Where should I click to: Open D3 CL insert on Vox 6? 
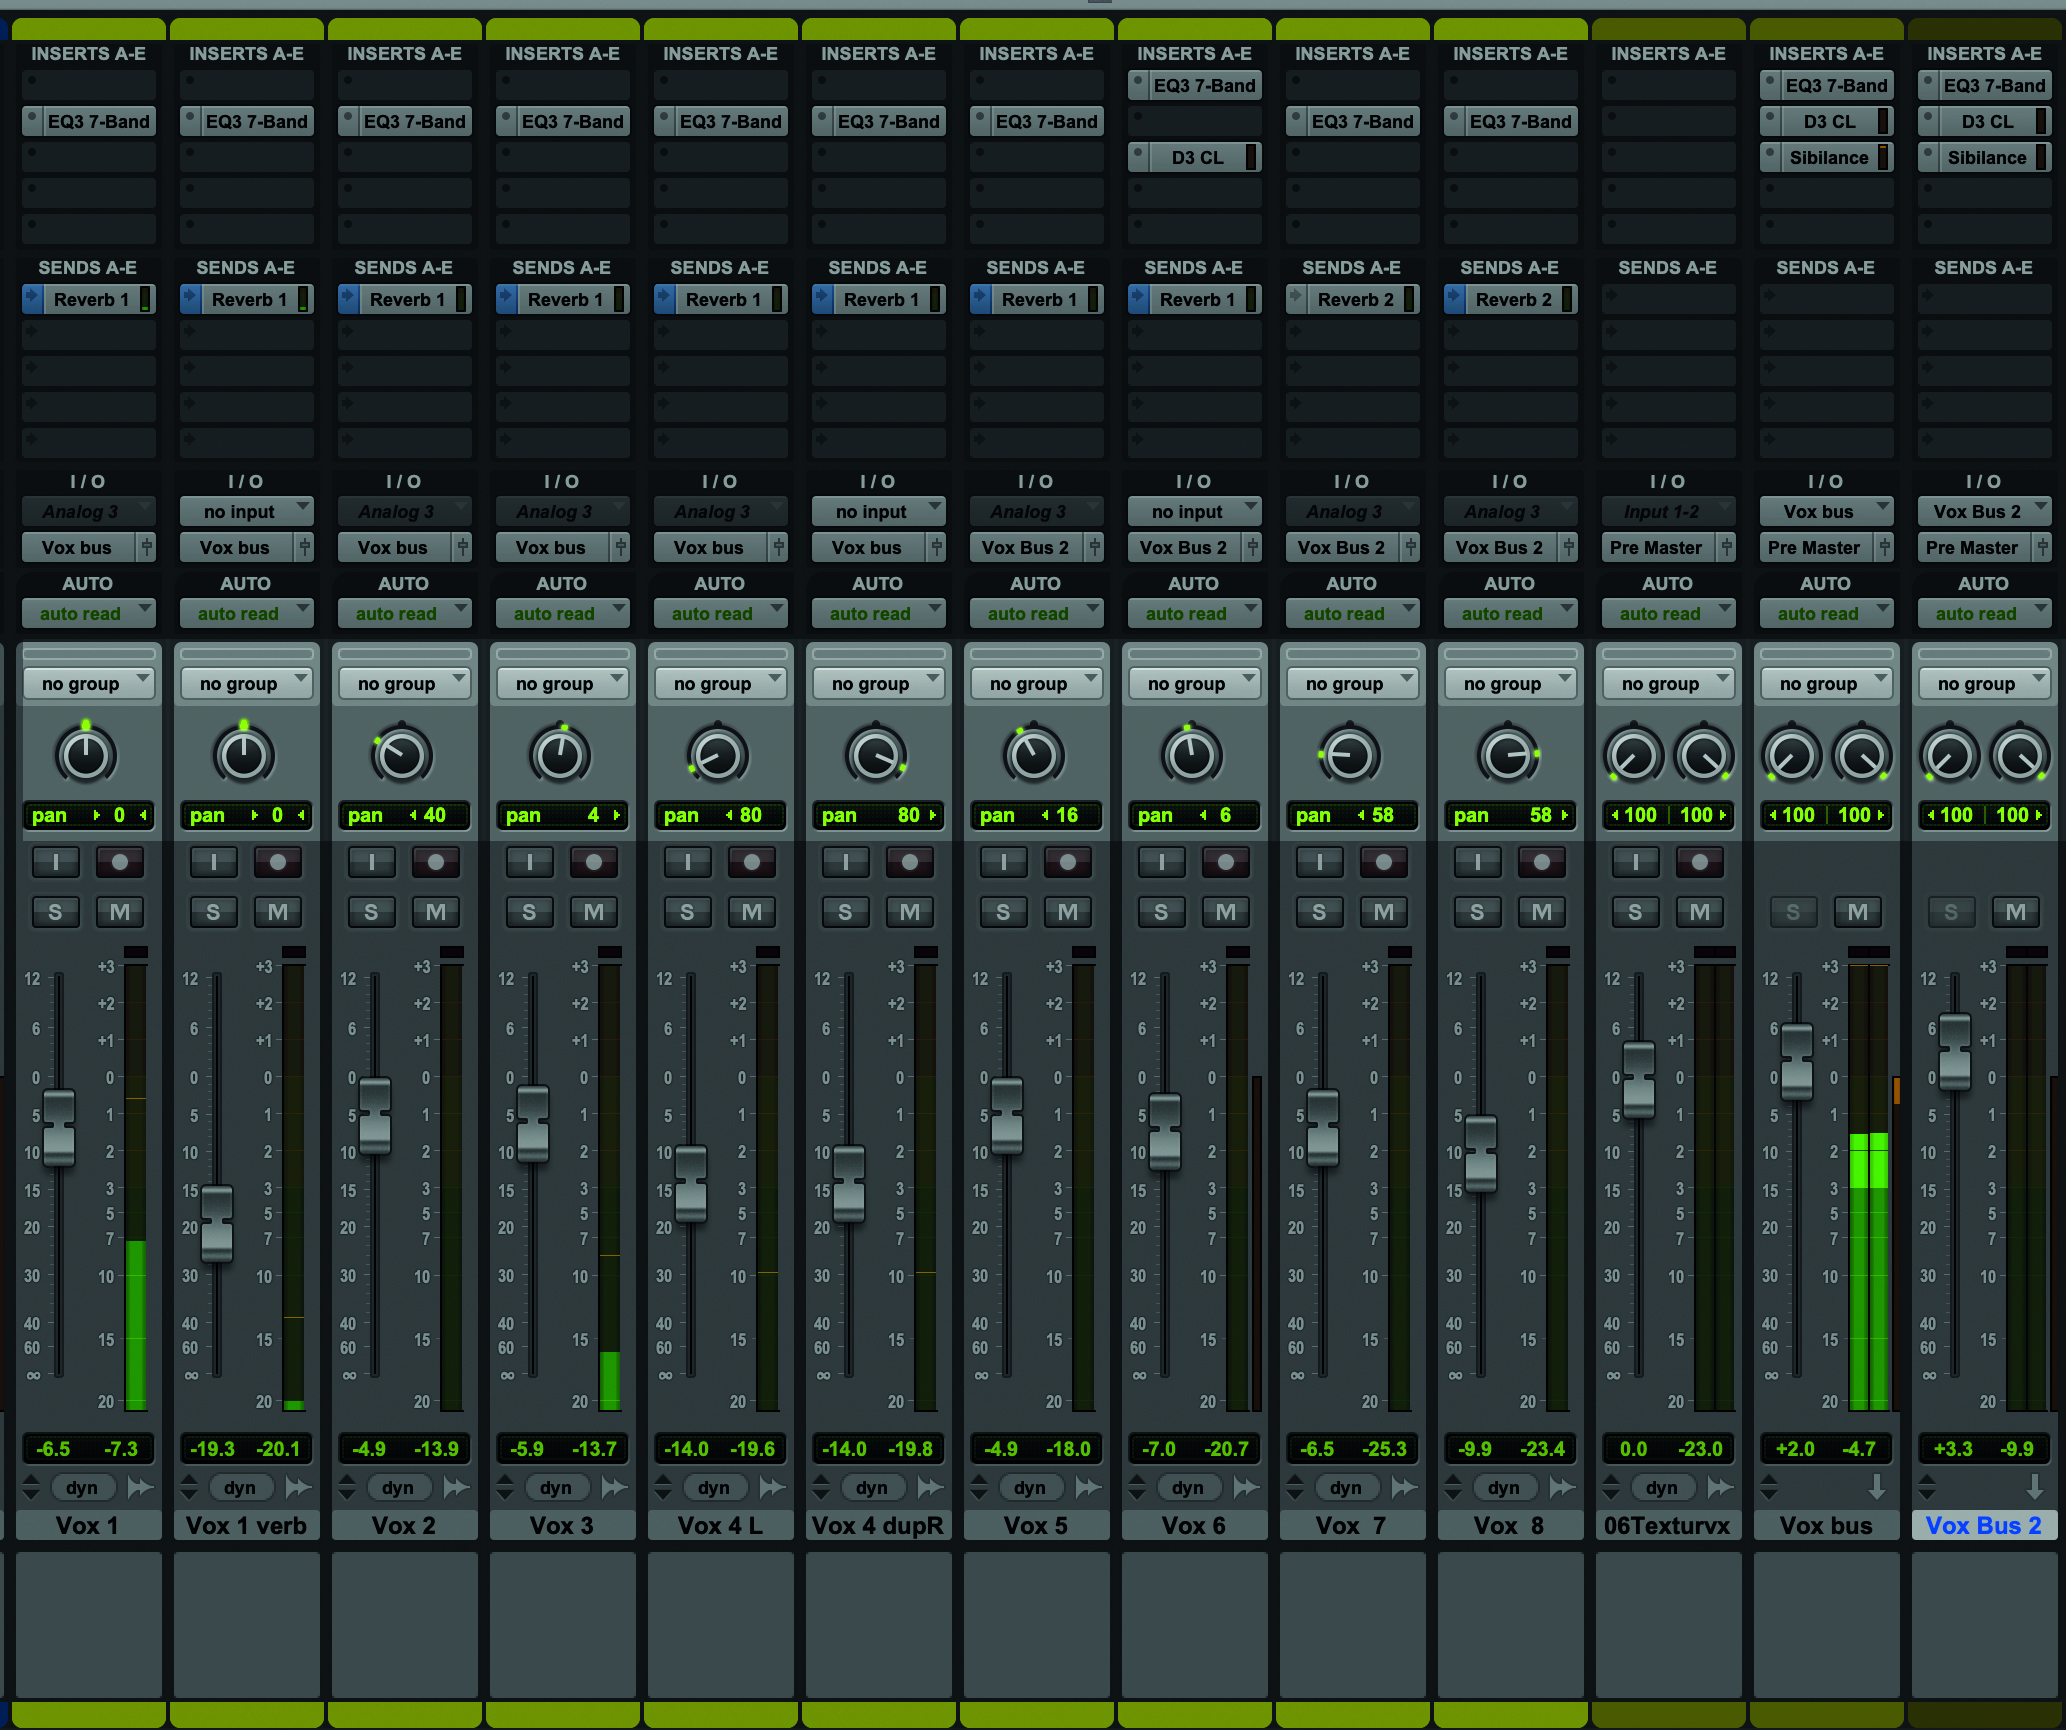click(x=1196, y=157)
